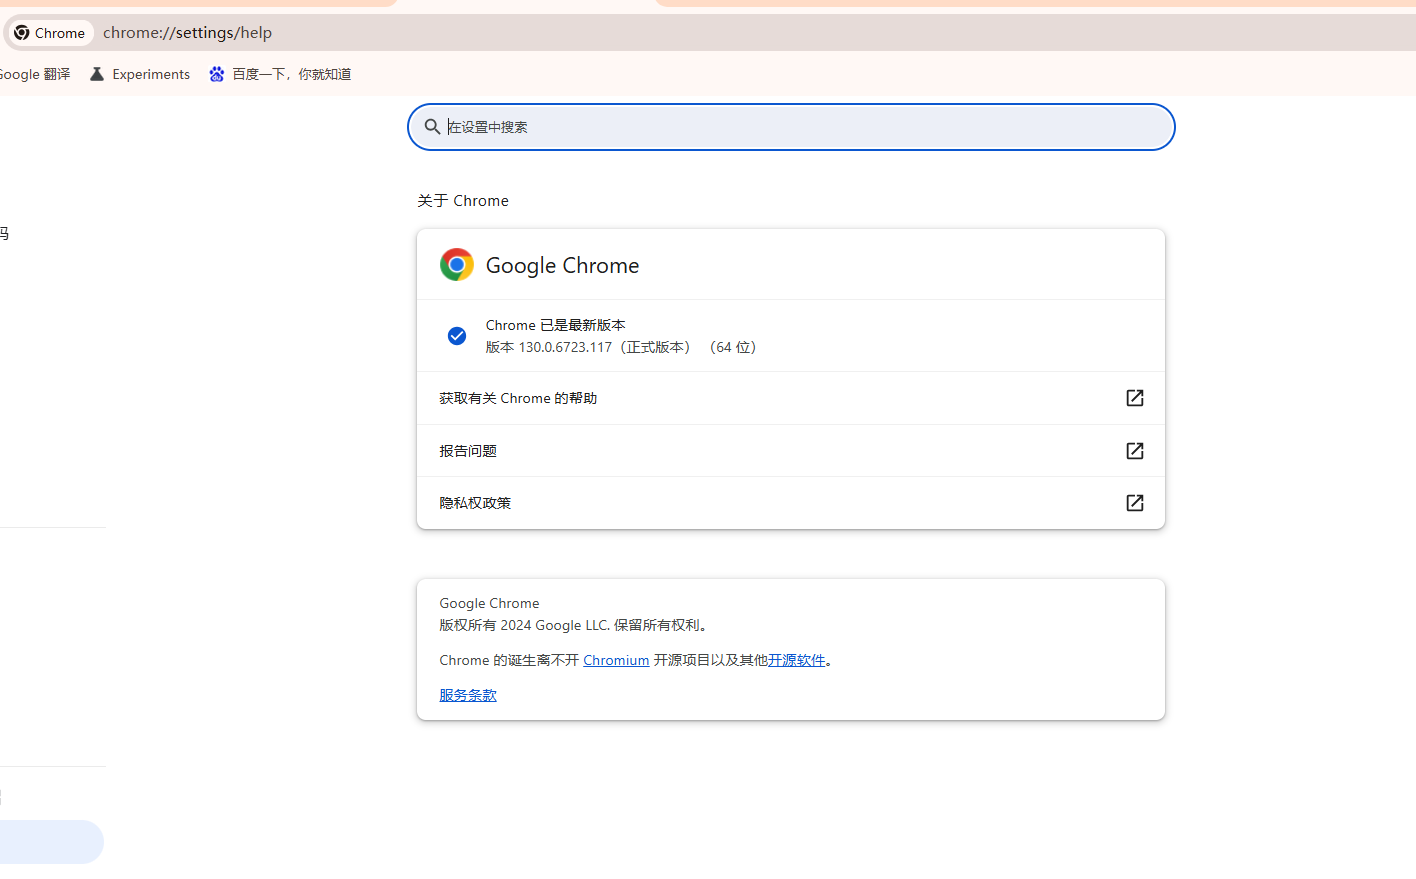Click the 关于 Chrome heading
1416x879 pixels.
[463, 201]
